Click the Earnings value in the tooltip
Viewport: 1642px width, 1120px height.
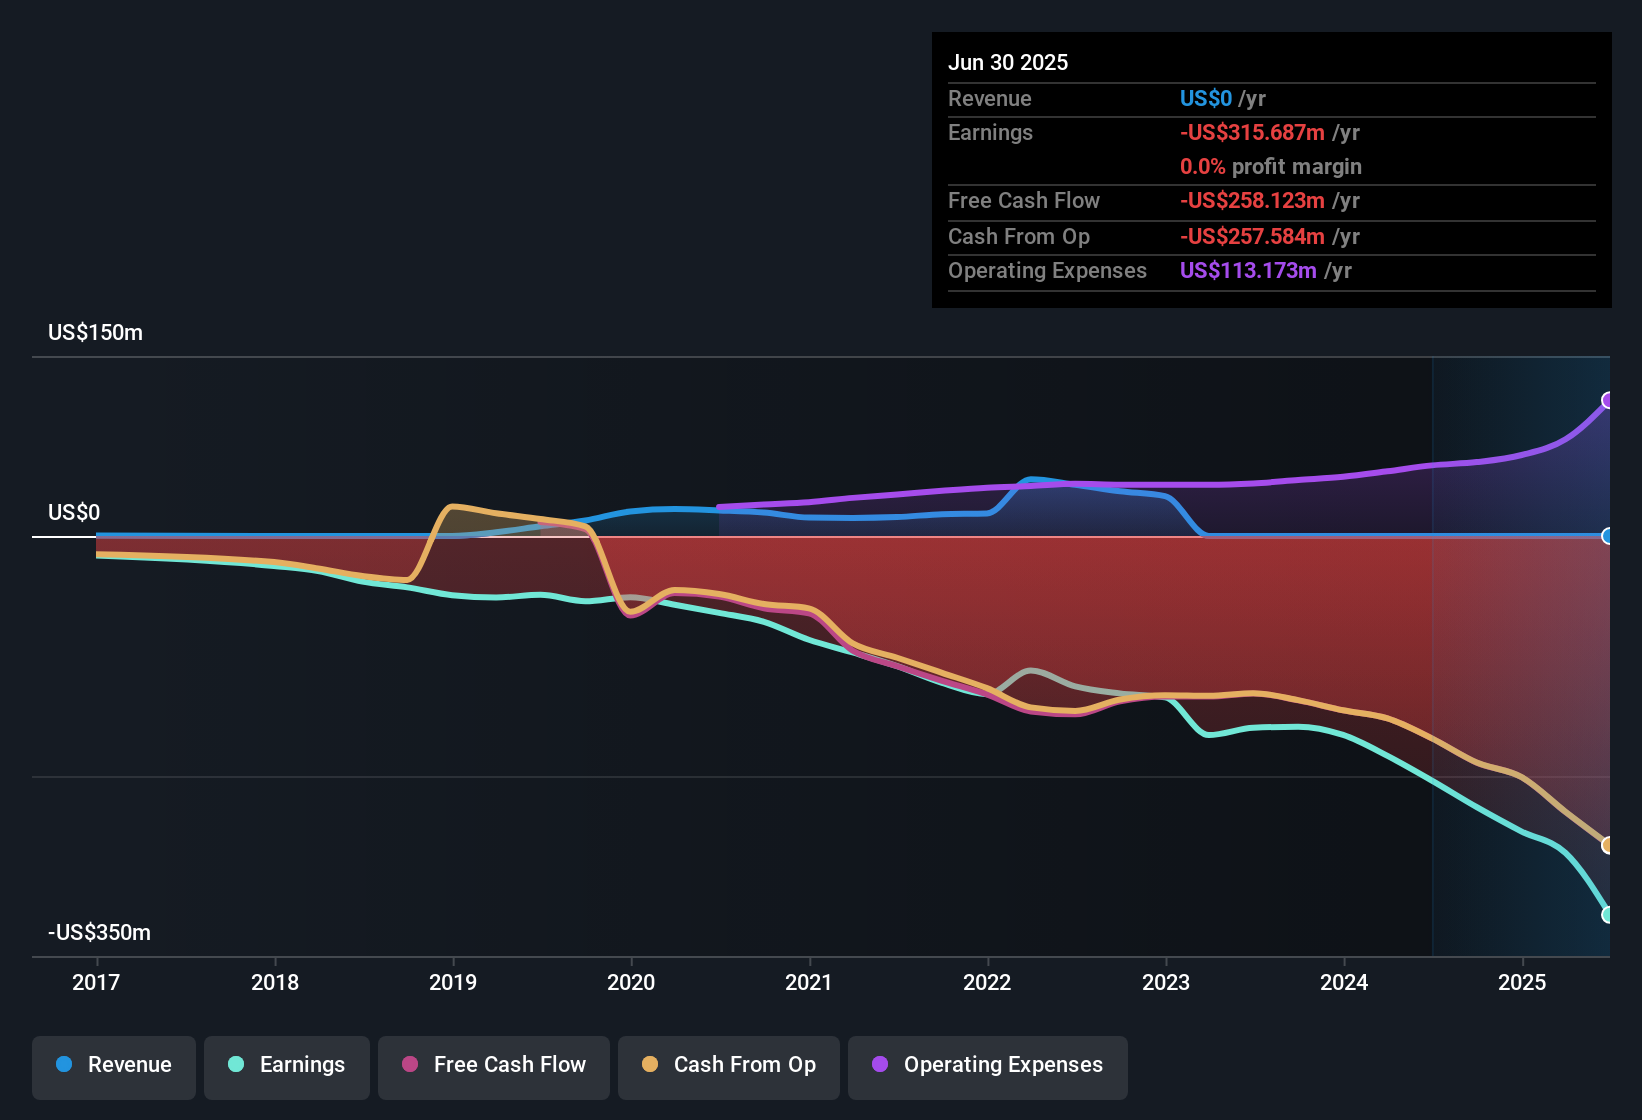(1252, 133)
